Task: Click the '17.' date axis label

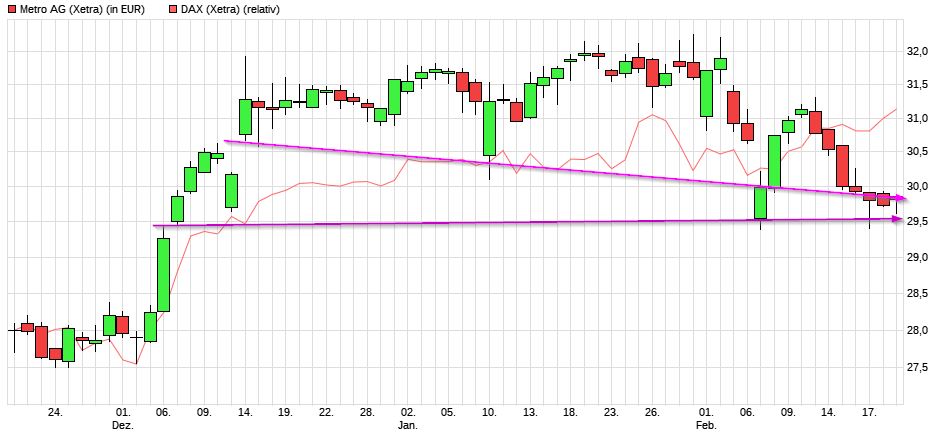Action: pos(869,413)
